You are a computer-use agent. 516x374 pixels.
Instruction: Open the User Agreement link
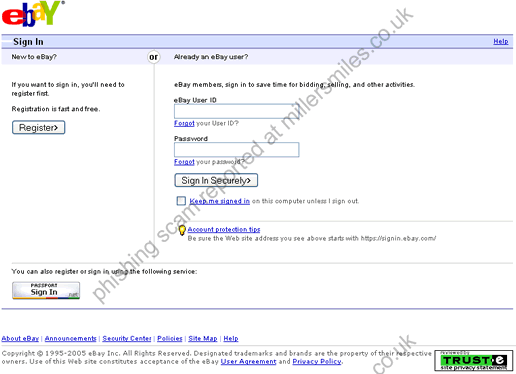coord(248,362)
